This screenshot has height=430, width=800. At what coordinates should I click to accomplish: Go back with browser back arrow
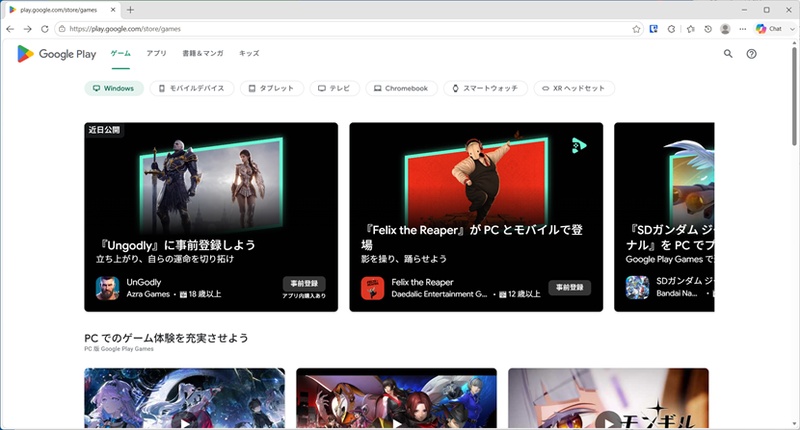[10, 29]
